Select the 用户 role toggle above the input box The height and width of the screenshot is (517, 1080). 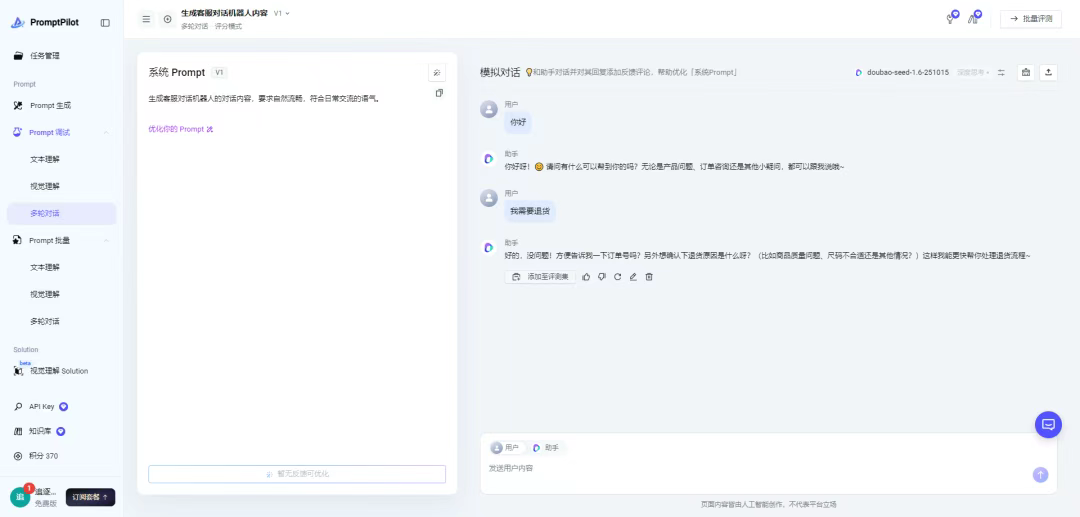pyautogui.click(x=506, y=447)
